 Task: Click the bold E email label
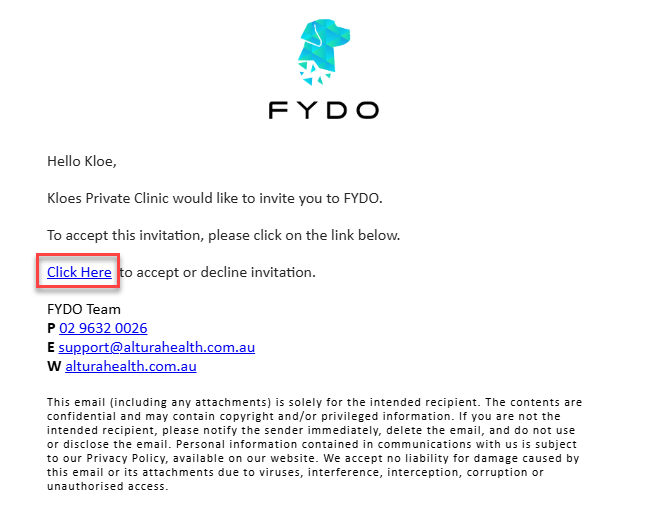click(x=51, y=347)
